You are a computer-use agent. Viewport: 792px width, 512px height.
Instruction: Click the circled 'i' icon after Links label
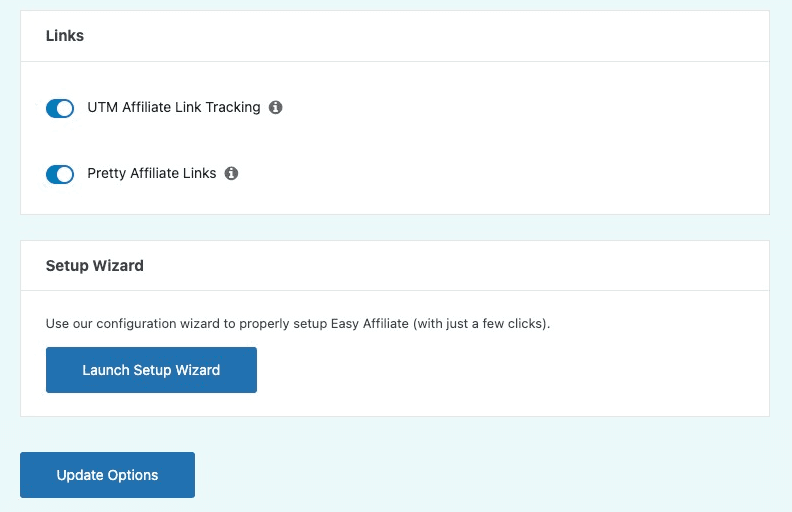coord(231,174)
